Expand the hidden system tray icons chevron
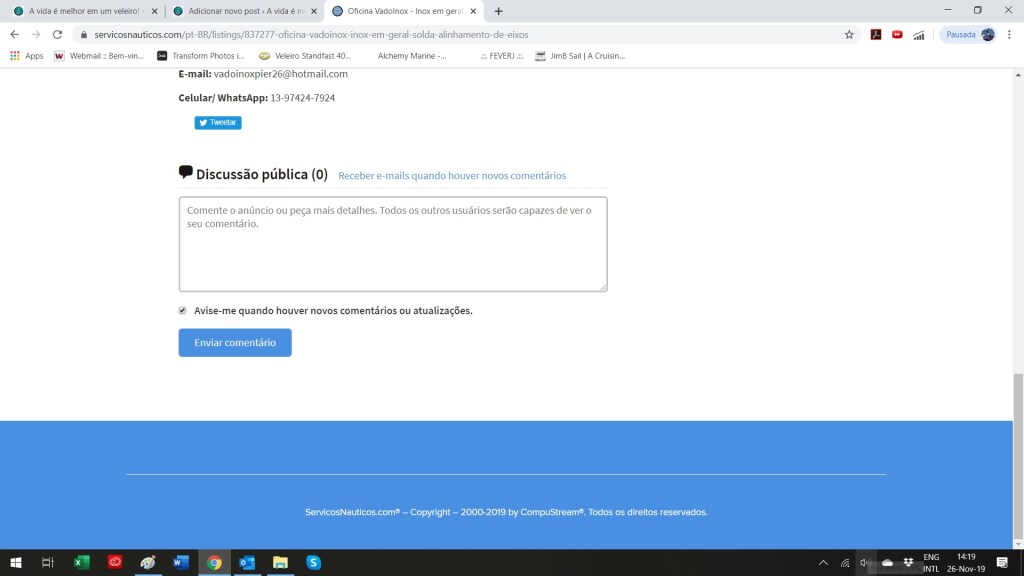1024x576 pixels. click(x=823, y=563)
